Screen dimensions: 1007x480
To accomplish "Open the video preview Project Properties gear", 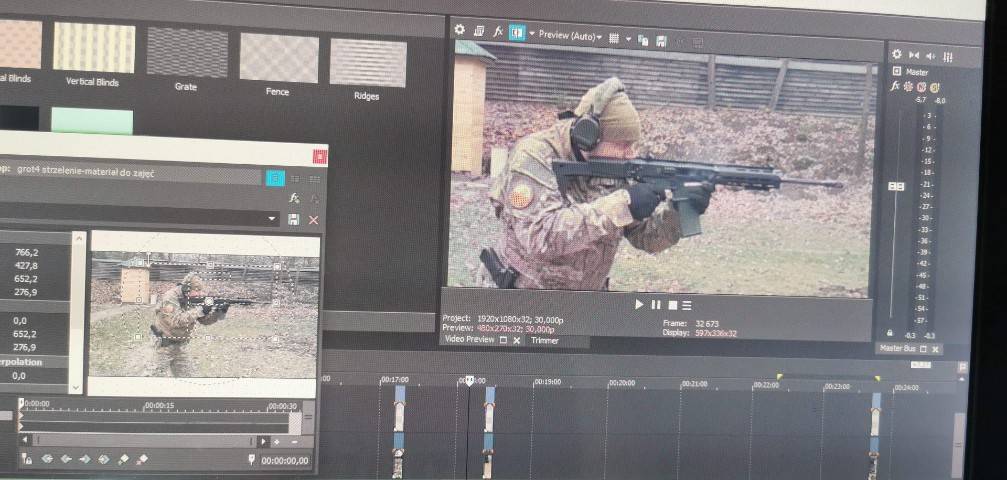I will [x=460, y=32].
